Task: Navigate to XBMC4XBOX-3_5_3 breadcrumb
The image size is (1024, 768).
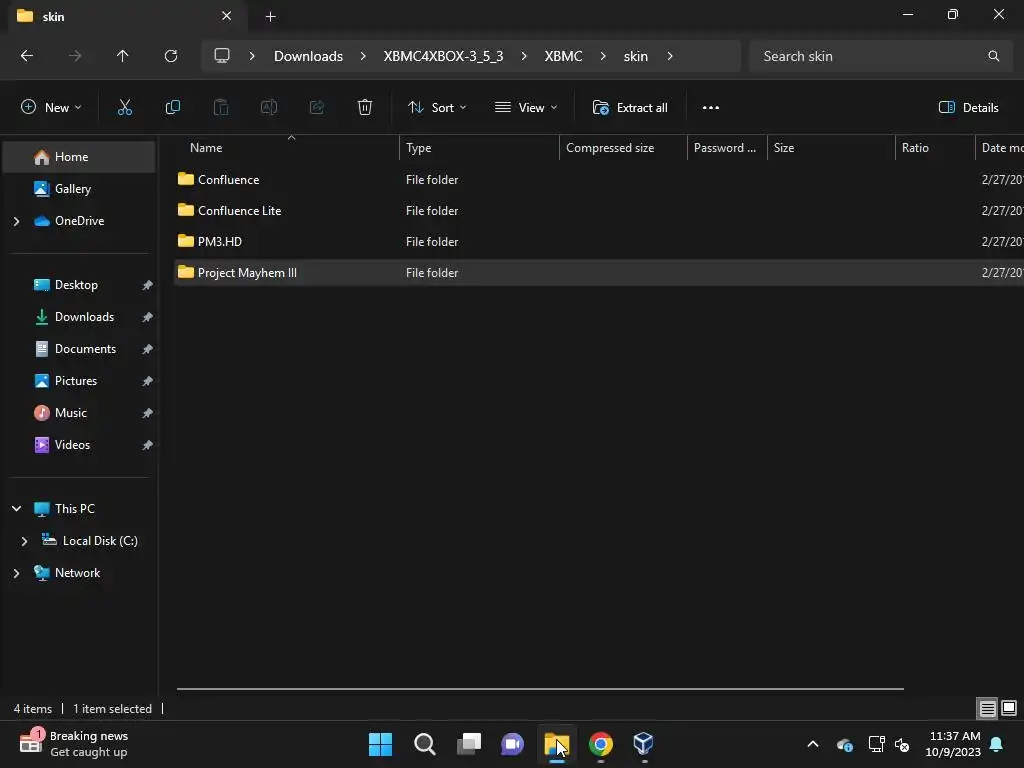Action: [x=443, y=56]
